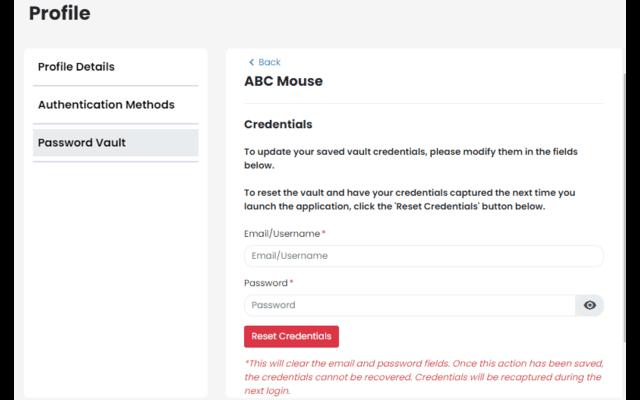
Task: Show password using the eye icon
Action: click(x=590, y=305)
